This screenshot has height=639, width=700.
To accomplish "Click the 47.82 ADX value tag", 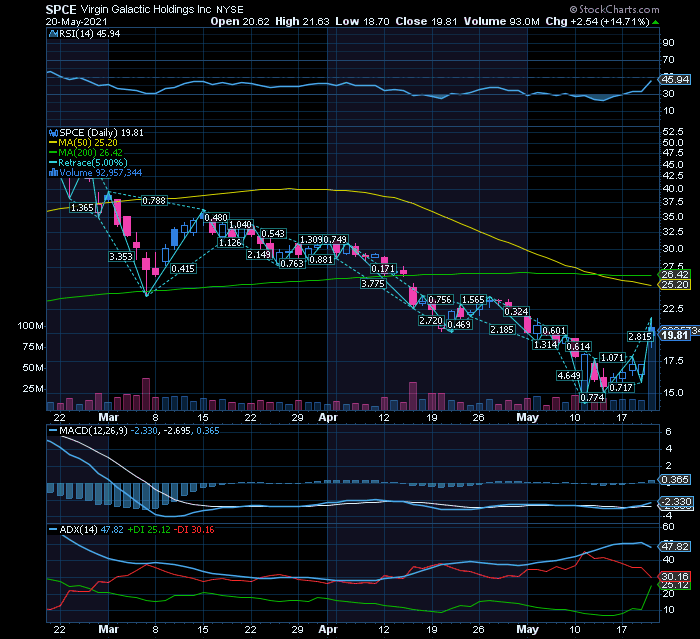I will 675,547.
